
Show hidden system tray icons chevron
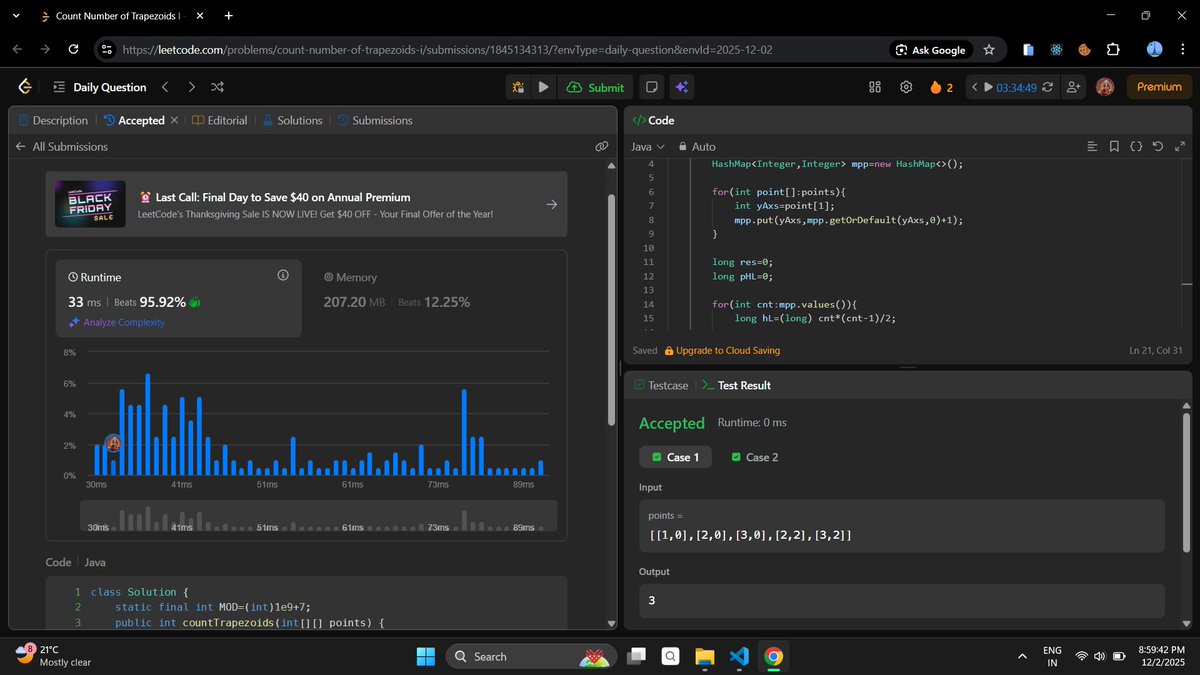click(x=1022, y=657)
